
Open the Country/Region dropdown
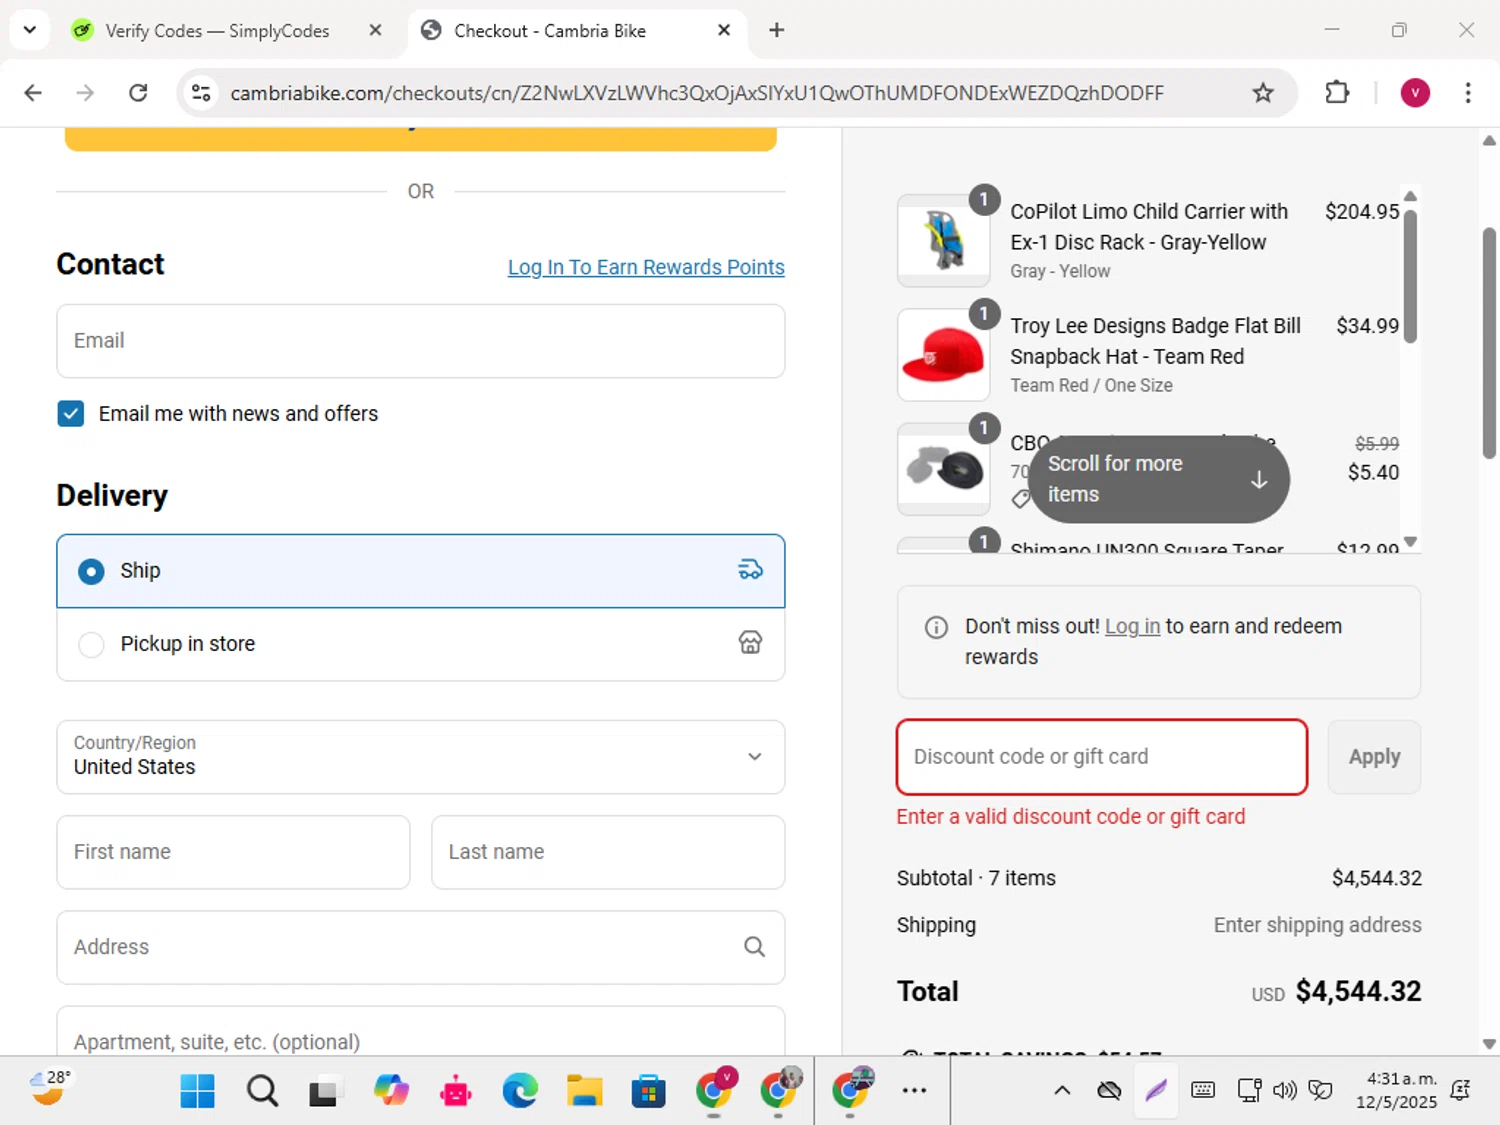(421, 757)
